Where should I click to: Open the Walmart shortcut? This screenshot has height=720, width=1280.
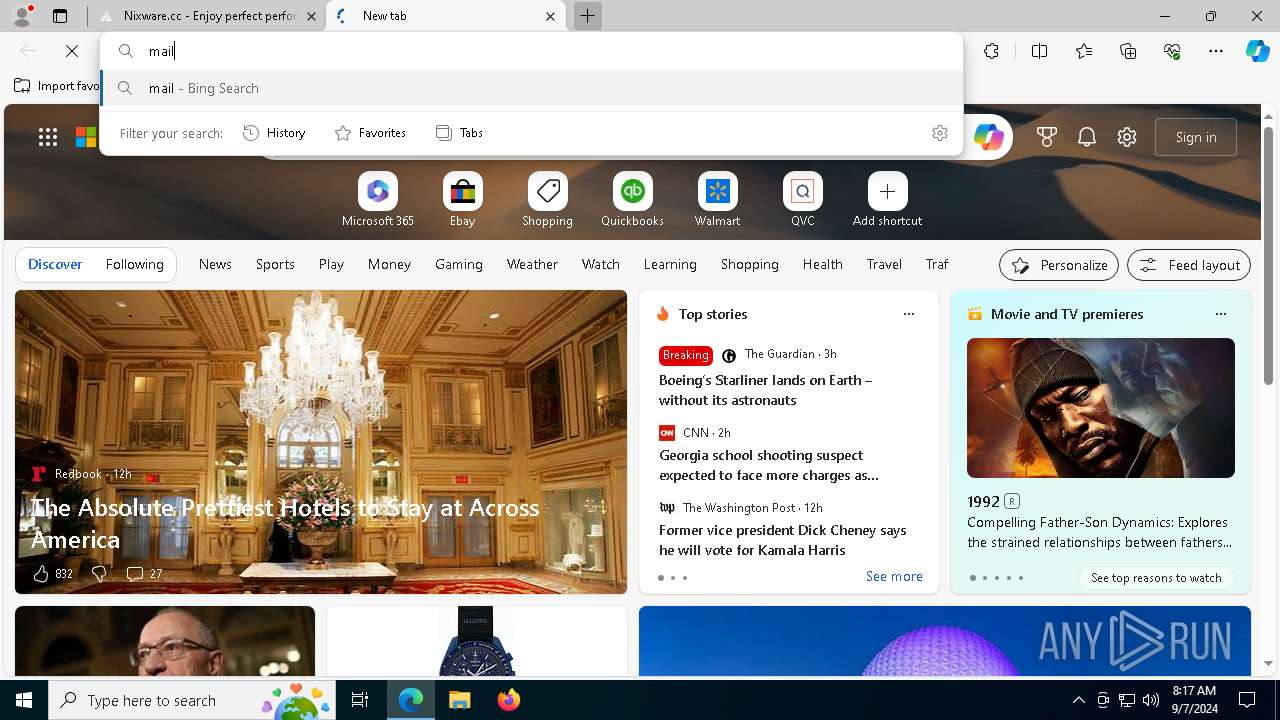[x=717, y=200]
